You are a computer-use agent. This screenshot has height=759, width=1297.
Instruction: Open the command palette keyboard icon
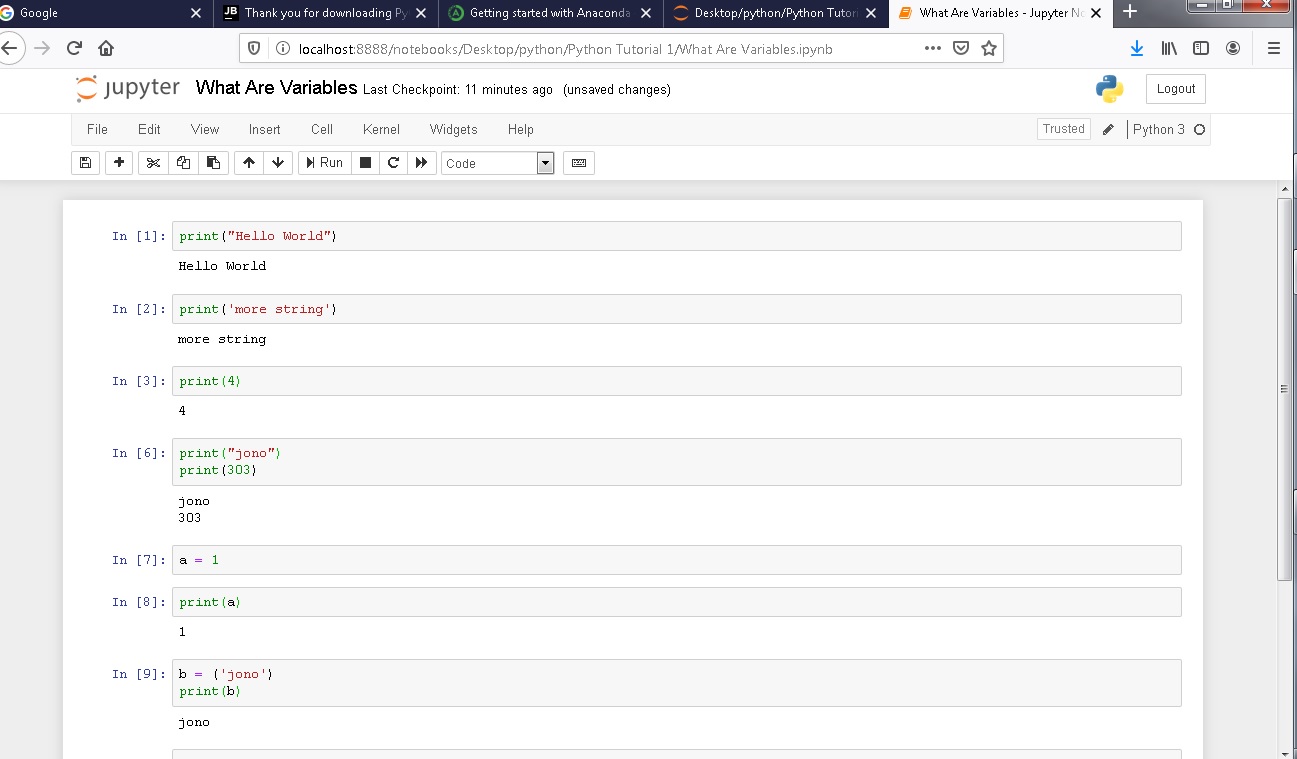578,162
